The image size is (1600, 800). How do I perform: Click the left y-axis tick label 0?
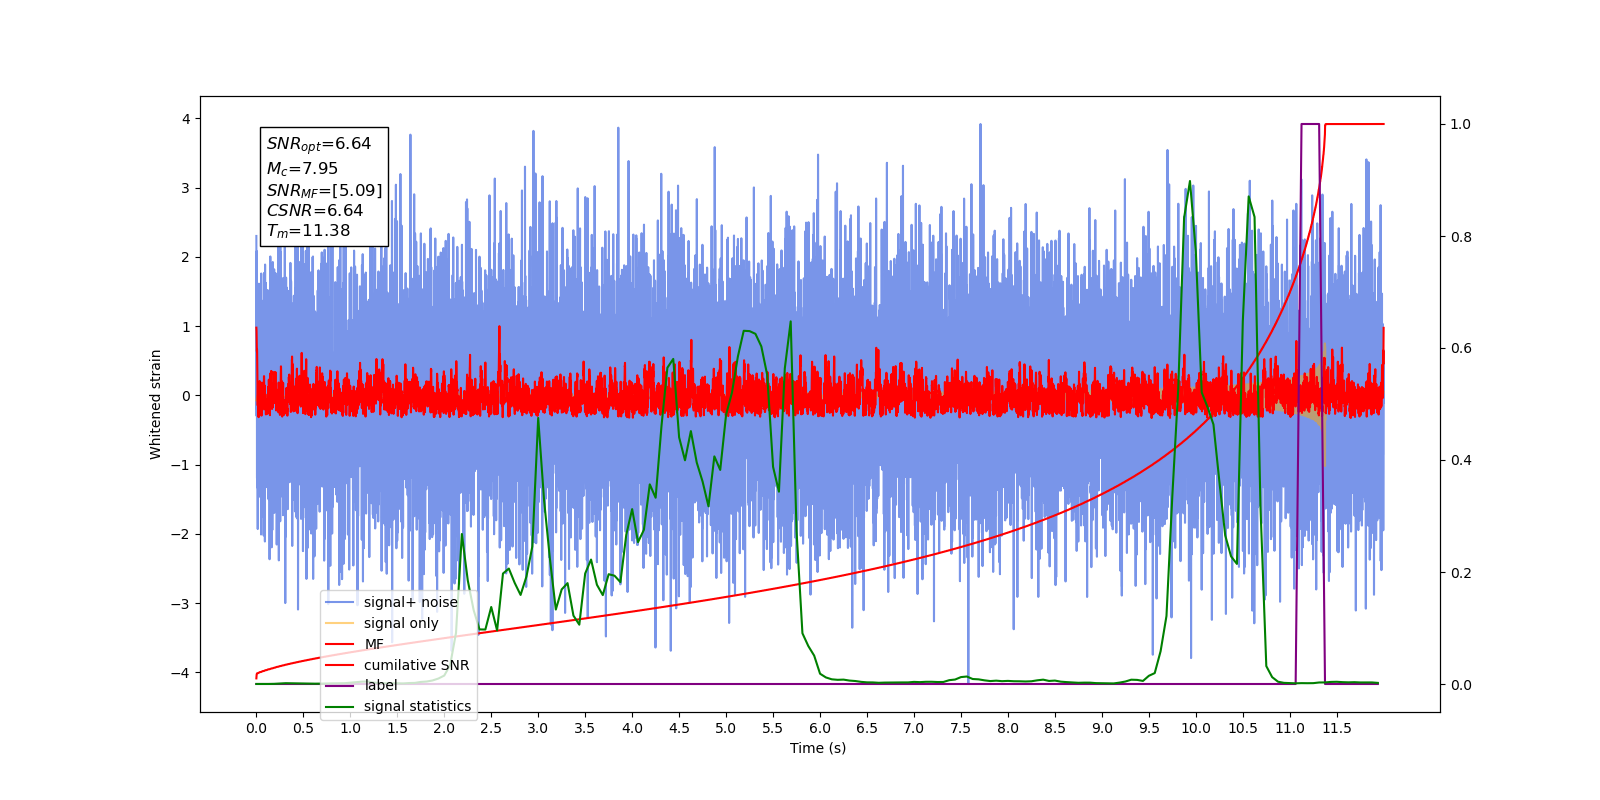point(185,396)
